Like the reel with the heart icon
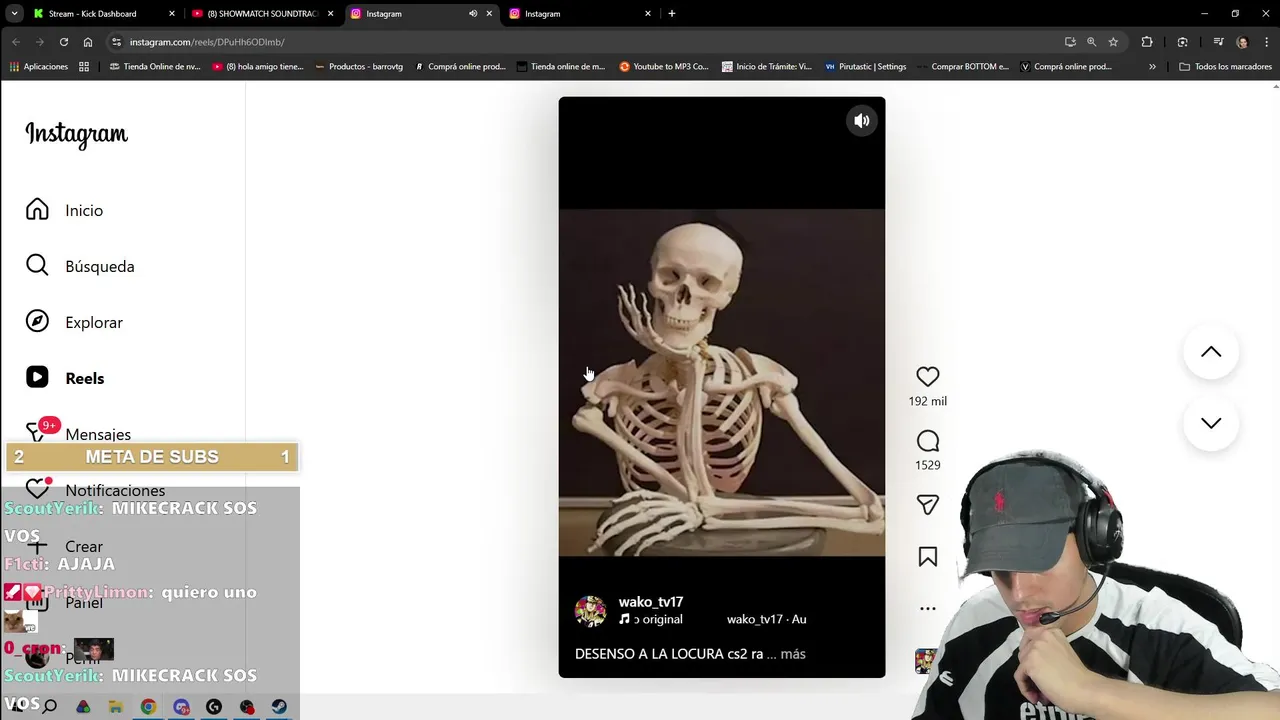Image resolution: width=1280 pixels, height=720 pixels. tap(928, 377)
